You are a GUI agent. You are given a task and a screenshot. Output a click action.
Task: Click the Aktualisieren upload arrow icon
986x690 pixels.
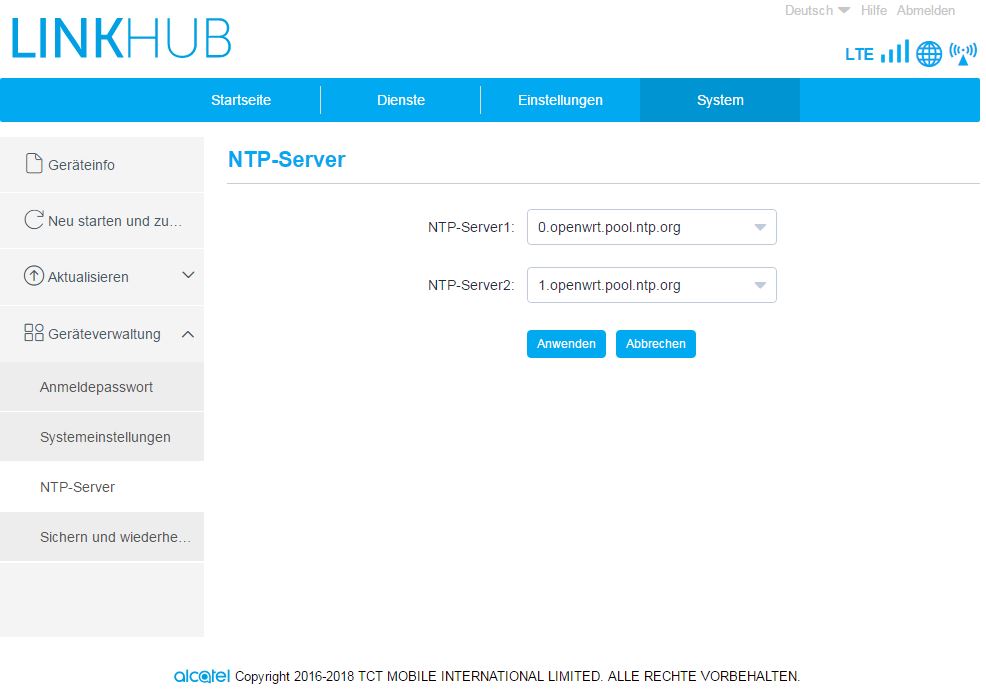[34, 276]
